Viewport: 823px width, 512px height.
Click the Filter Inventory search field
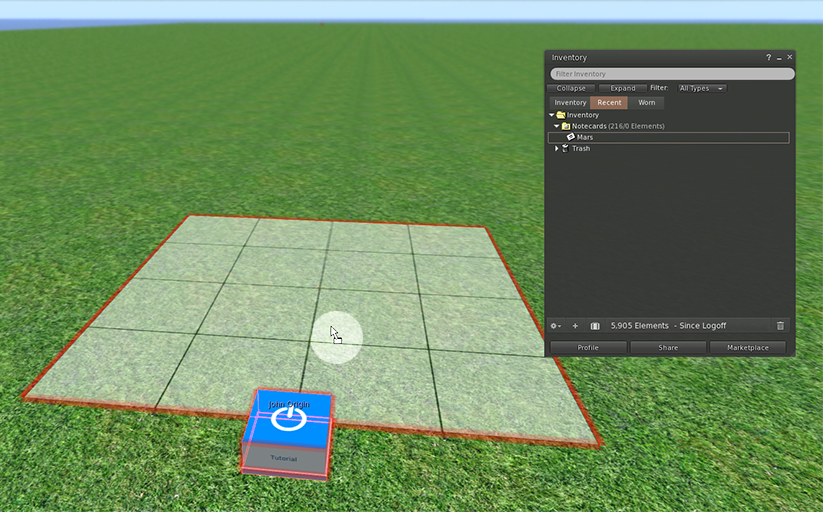click(x=672, y=74)
